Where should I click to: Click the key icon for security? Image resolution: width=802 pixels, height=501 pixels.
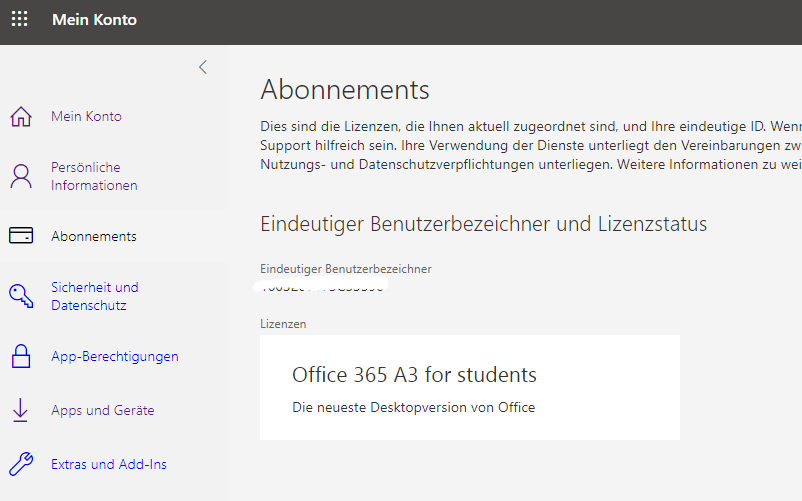(x=21, y=296)
